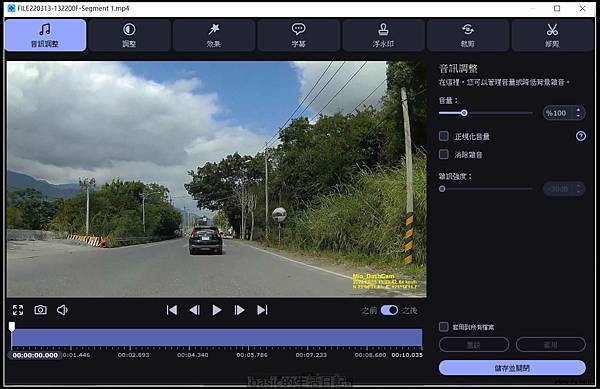This screenshot has width=600, height=389.
Task: Click the 00:07.233 timeline label
Action: click(x=311, y=355)
